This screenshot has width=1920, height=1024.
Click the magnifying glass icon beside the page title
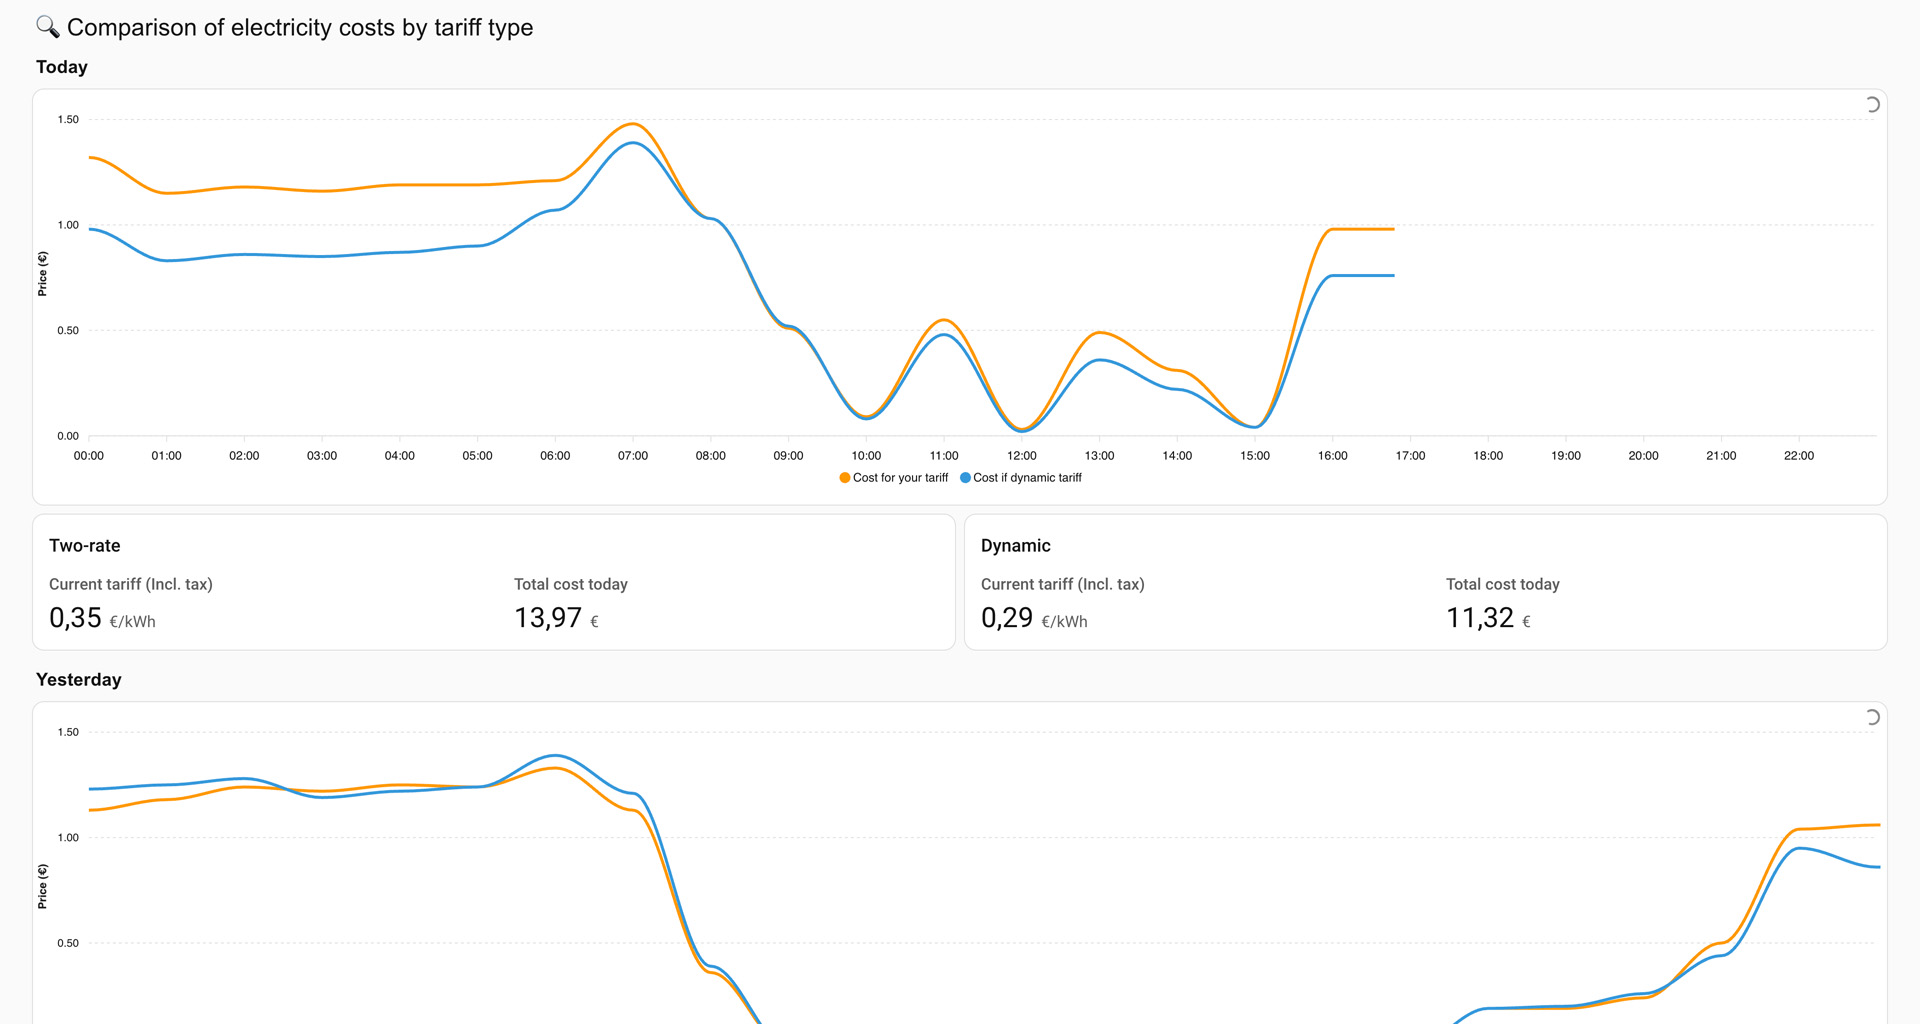[x=47, y=27]
